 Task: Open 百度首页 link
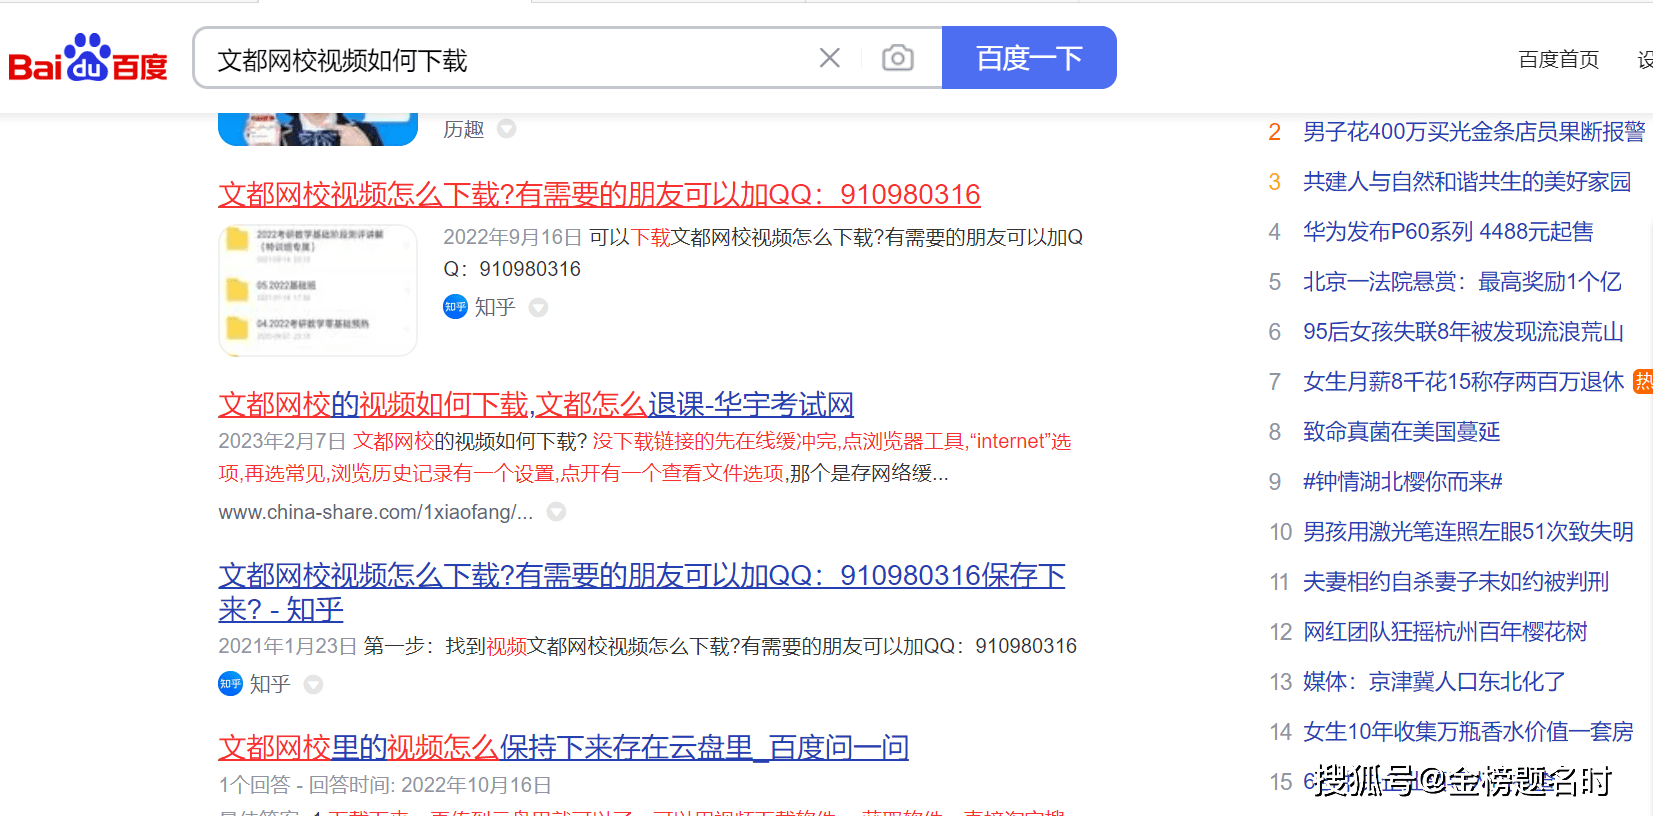click(x=1558, y=60)
